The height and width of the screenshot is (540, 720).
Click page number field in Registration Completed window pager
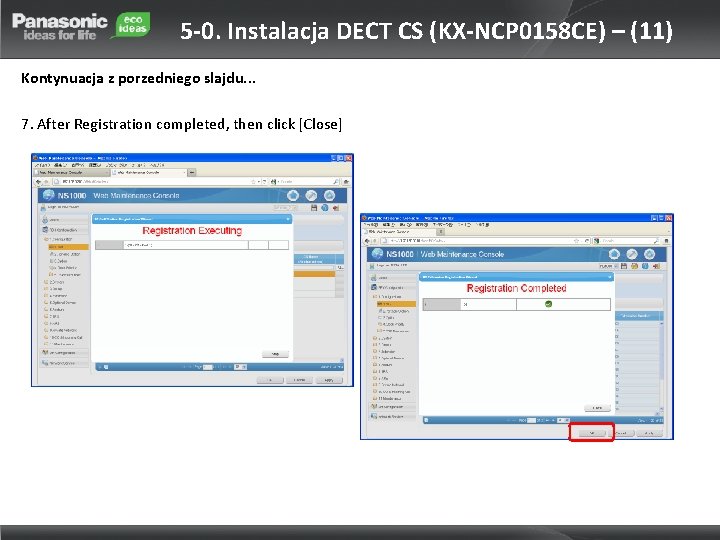[x=531, y=420]
